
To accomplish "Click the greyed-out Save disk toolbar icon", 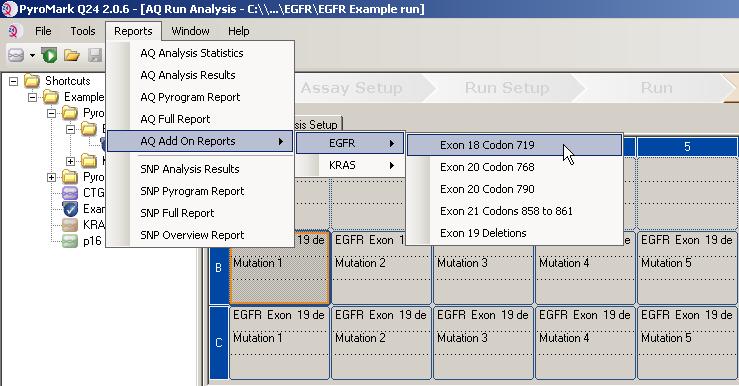I will [95, 55].
